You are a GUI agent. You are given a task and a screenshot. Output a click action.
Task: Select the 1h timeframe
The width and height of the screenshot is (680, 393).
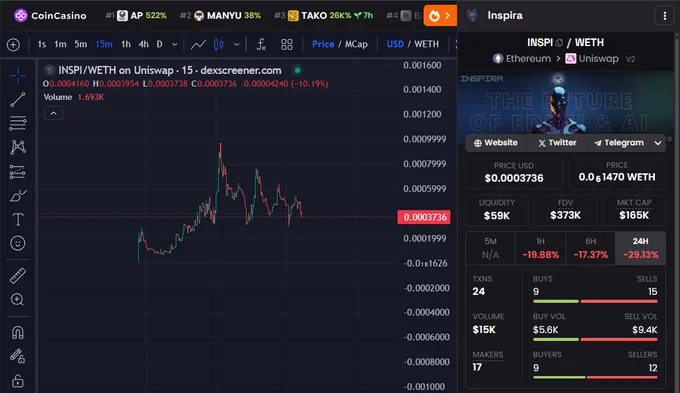click(126, 44)
